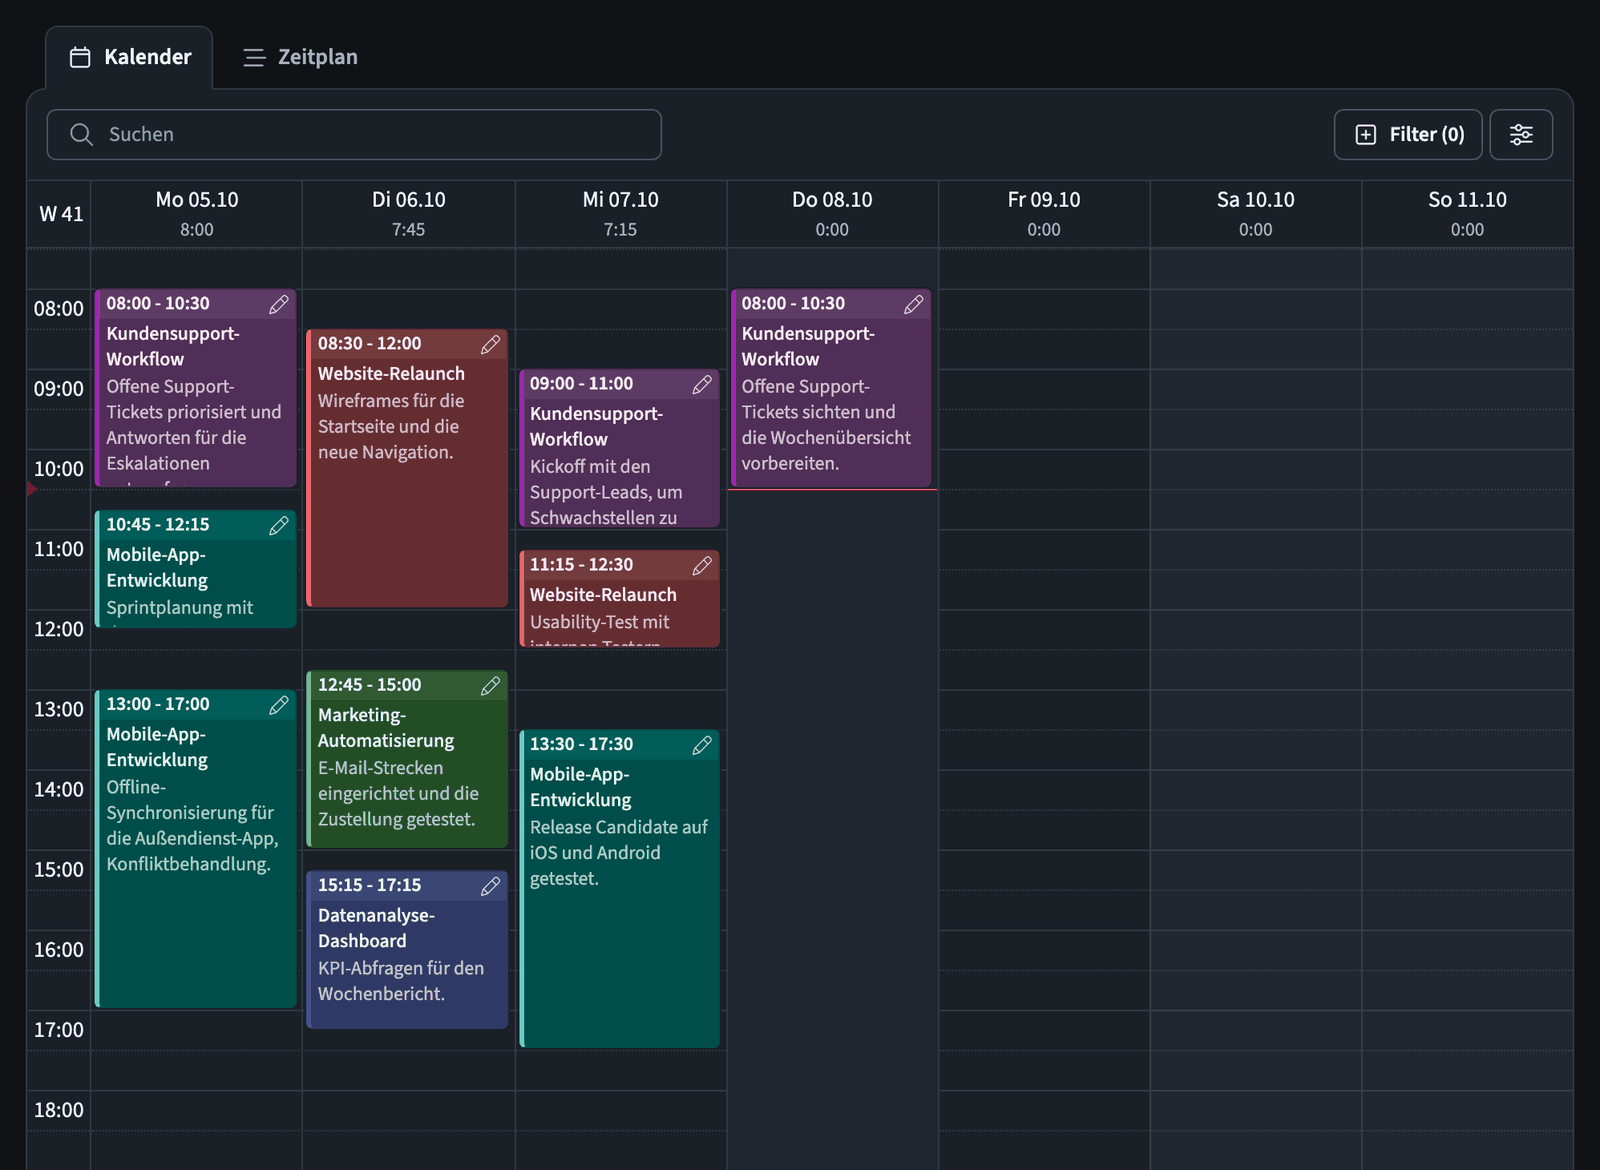Open Tuesday's Wireframes Website-Relaunch entry
Image resolution: width=1600 pixels, height=1170 pixels.
pos(407,468)
